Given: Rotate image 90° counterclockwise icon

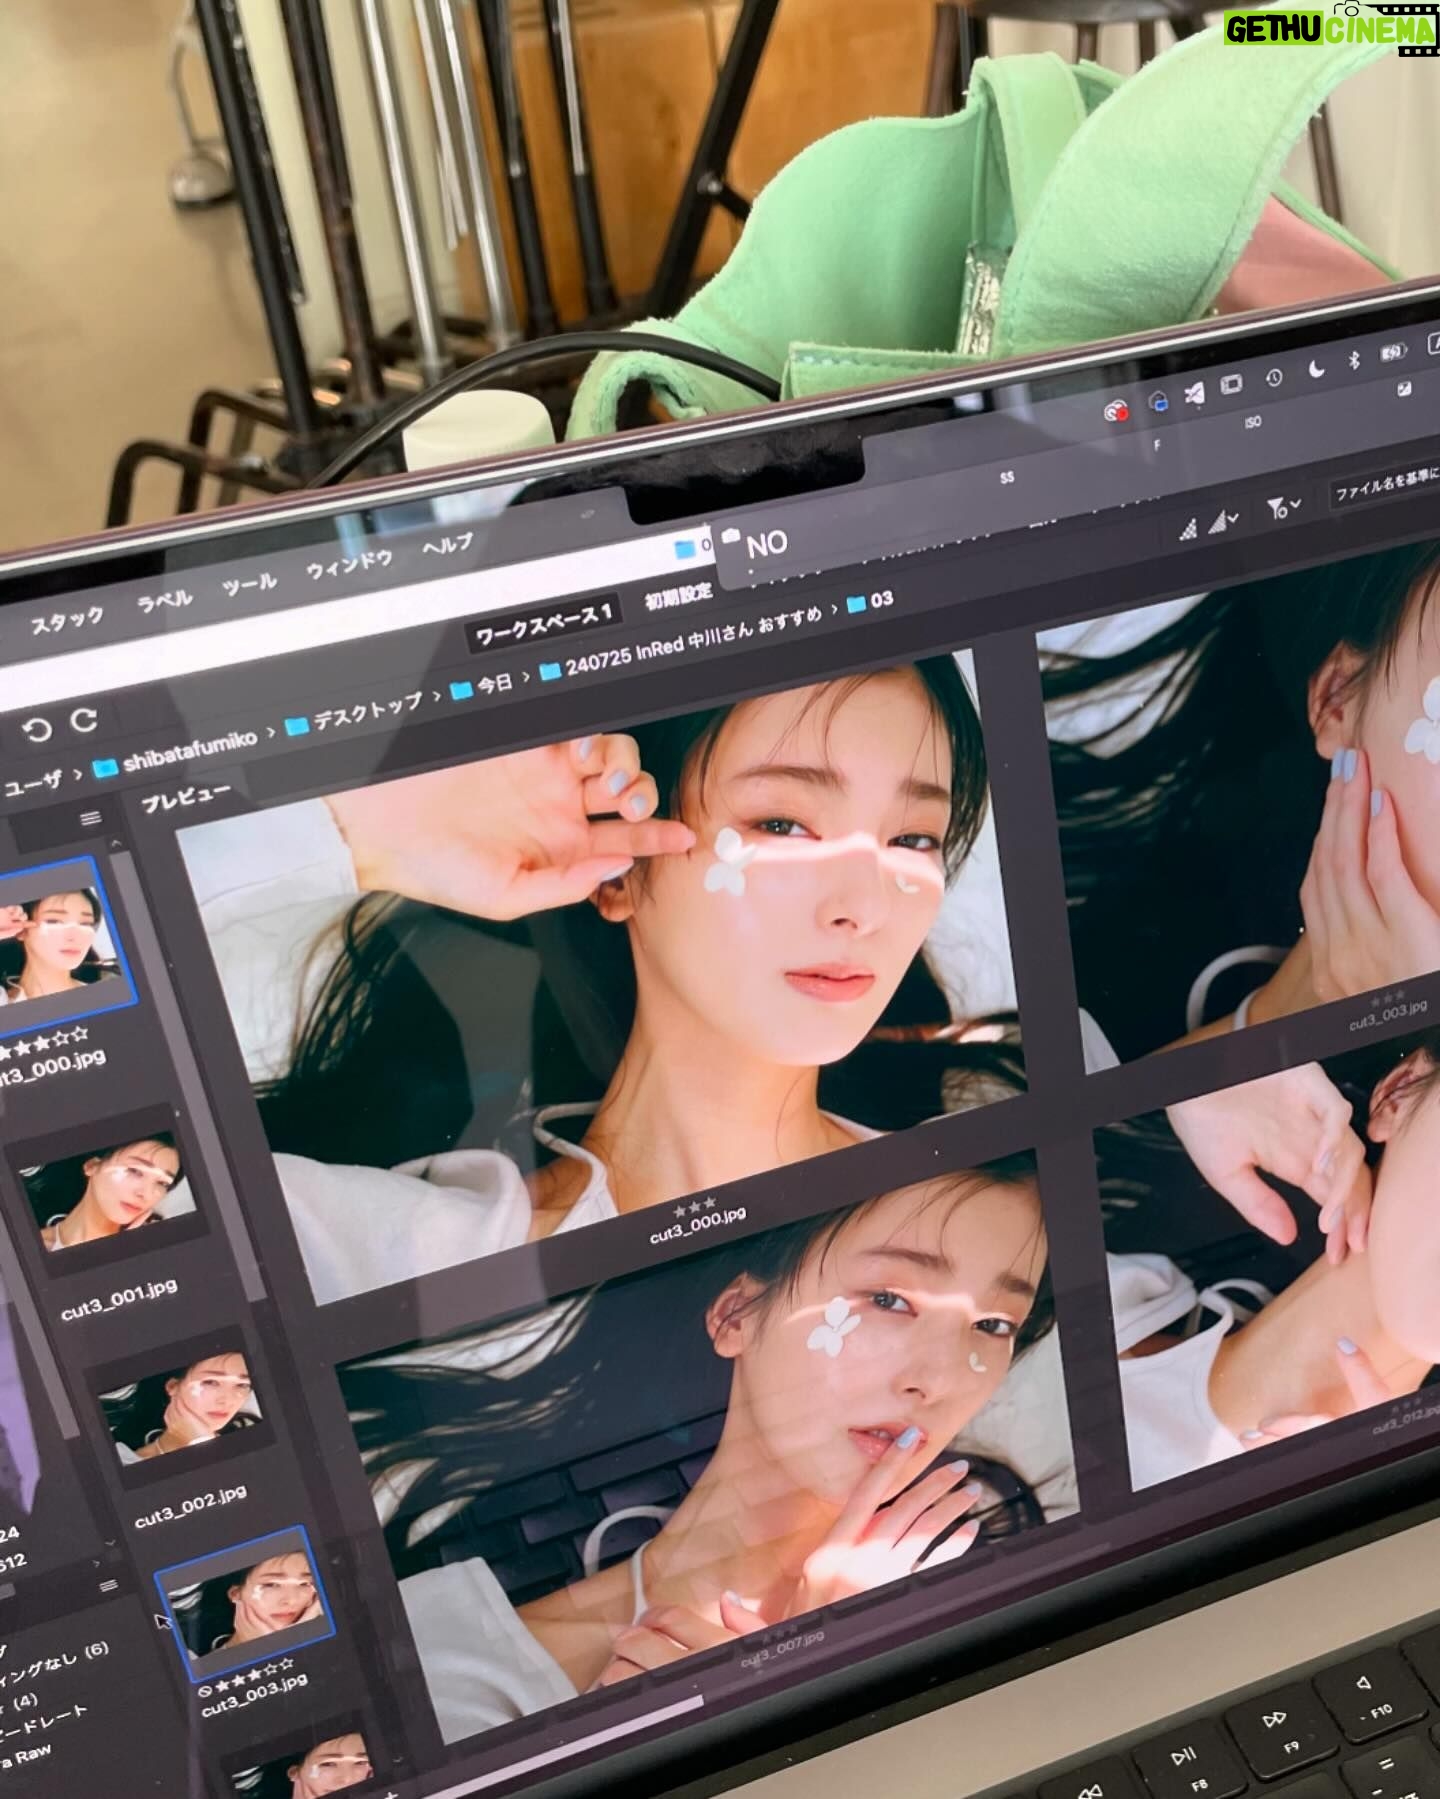Looking at the screenshot, I should tap(37, 731).
